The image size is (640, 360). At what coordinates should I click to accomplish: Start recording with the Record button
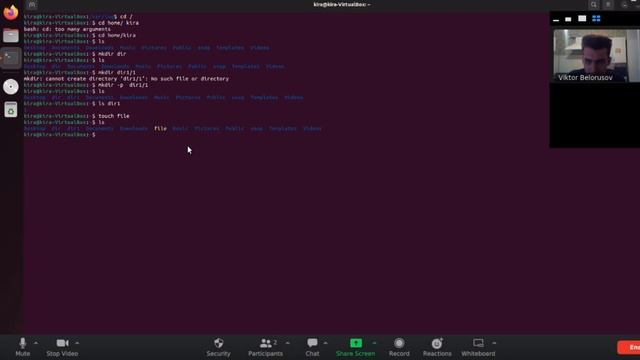point(399,347)
